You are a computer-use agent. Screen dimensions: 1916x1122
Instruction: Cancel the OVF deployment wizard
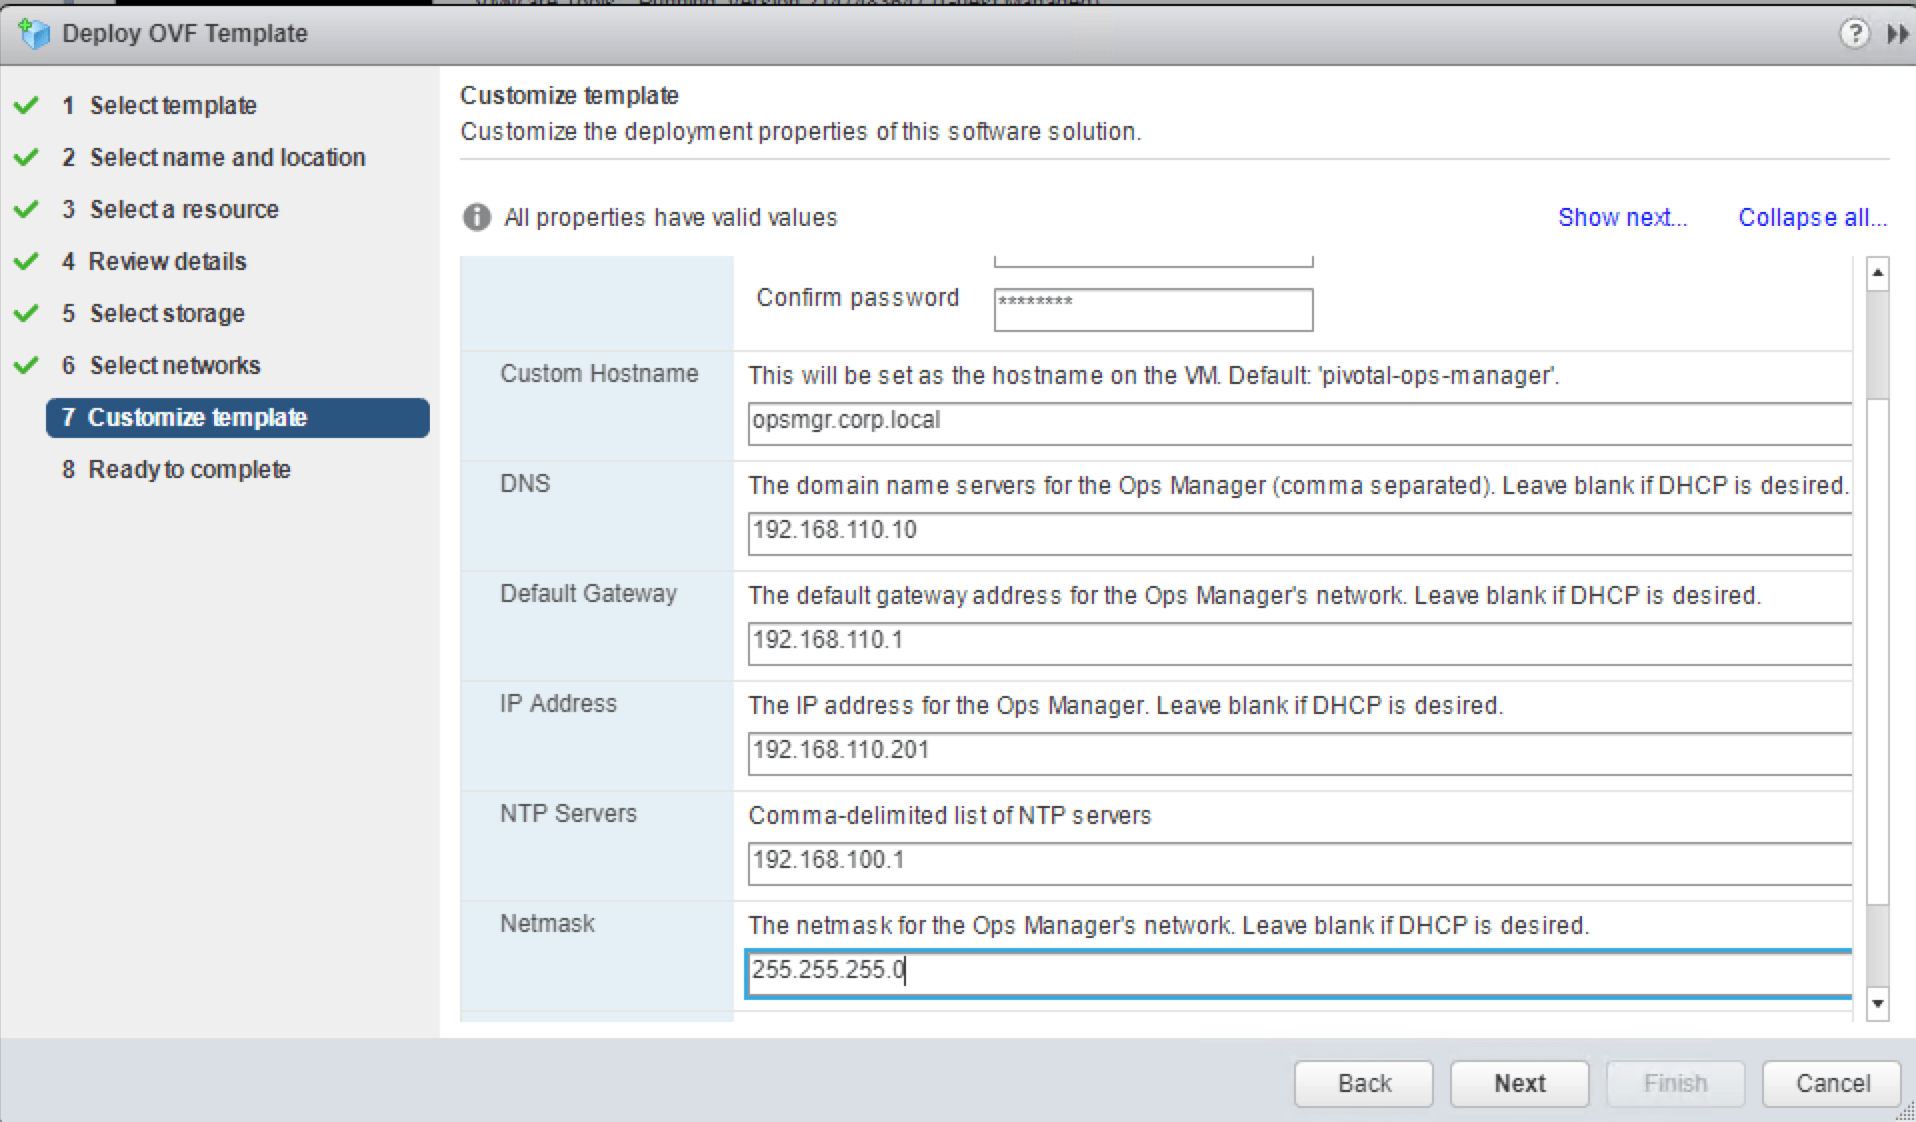pos(1831,1083)
